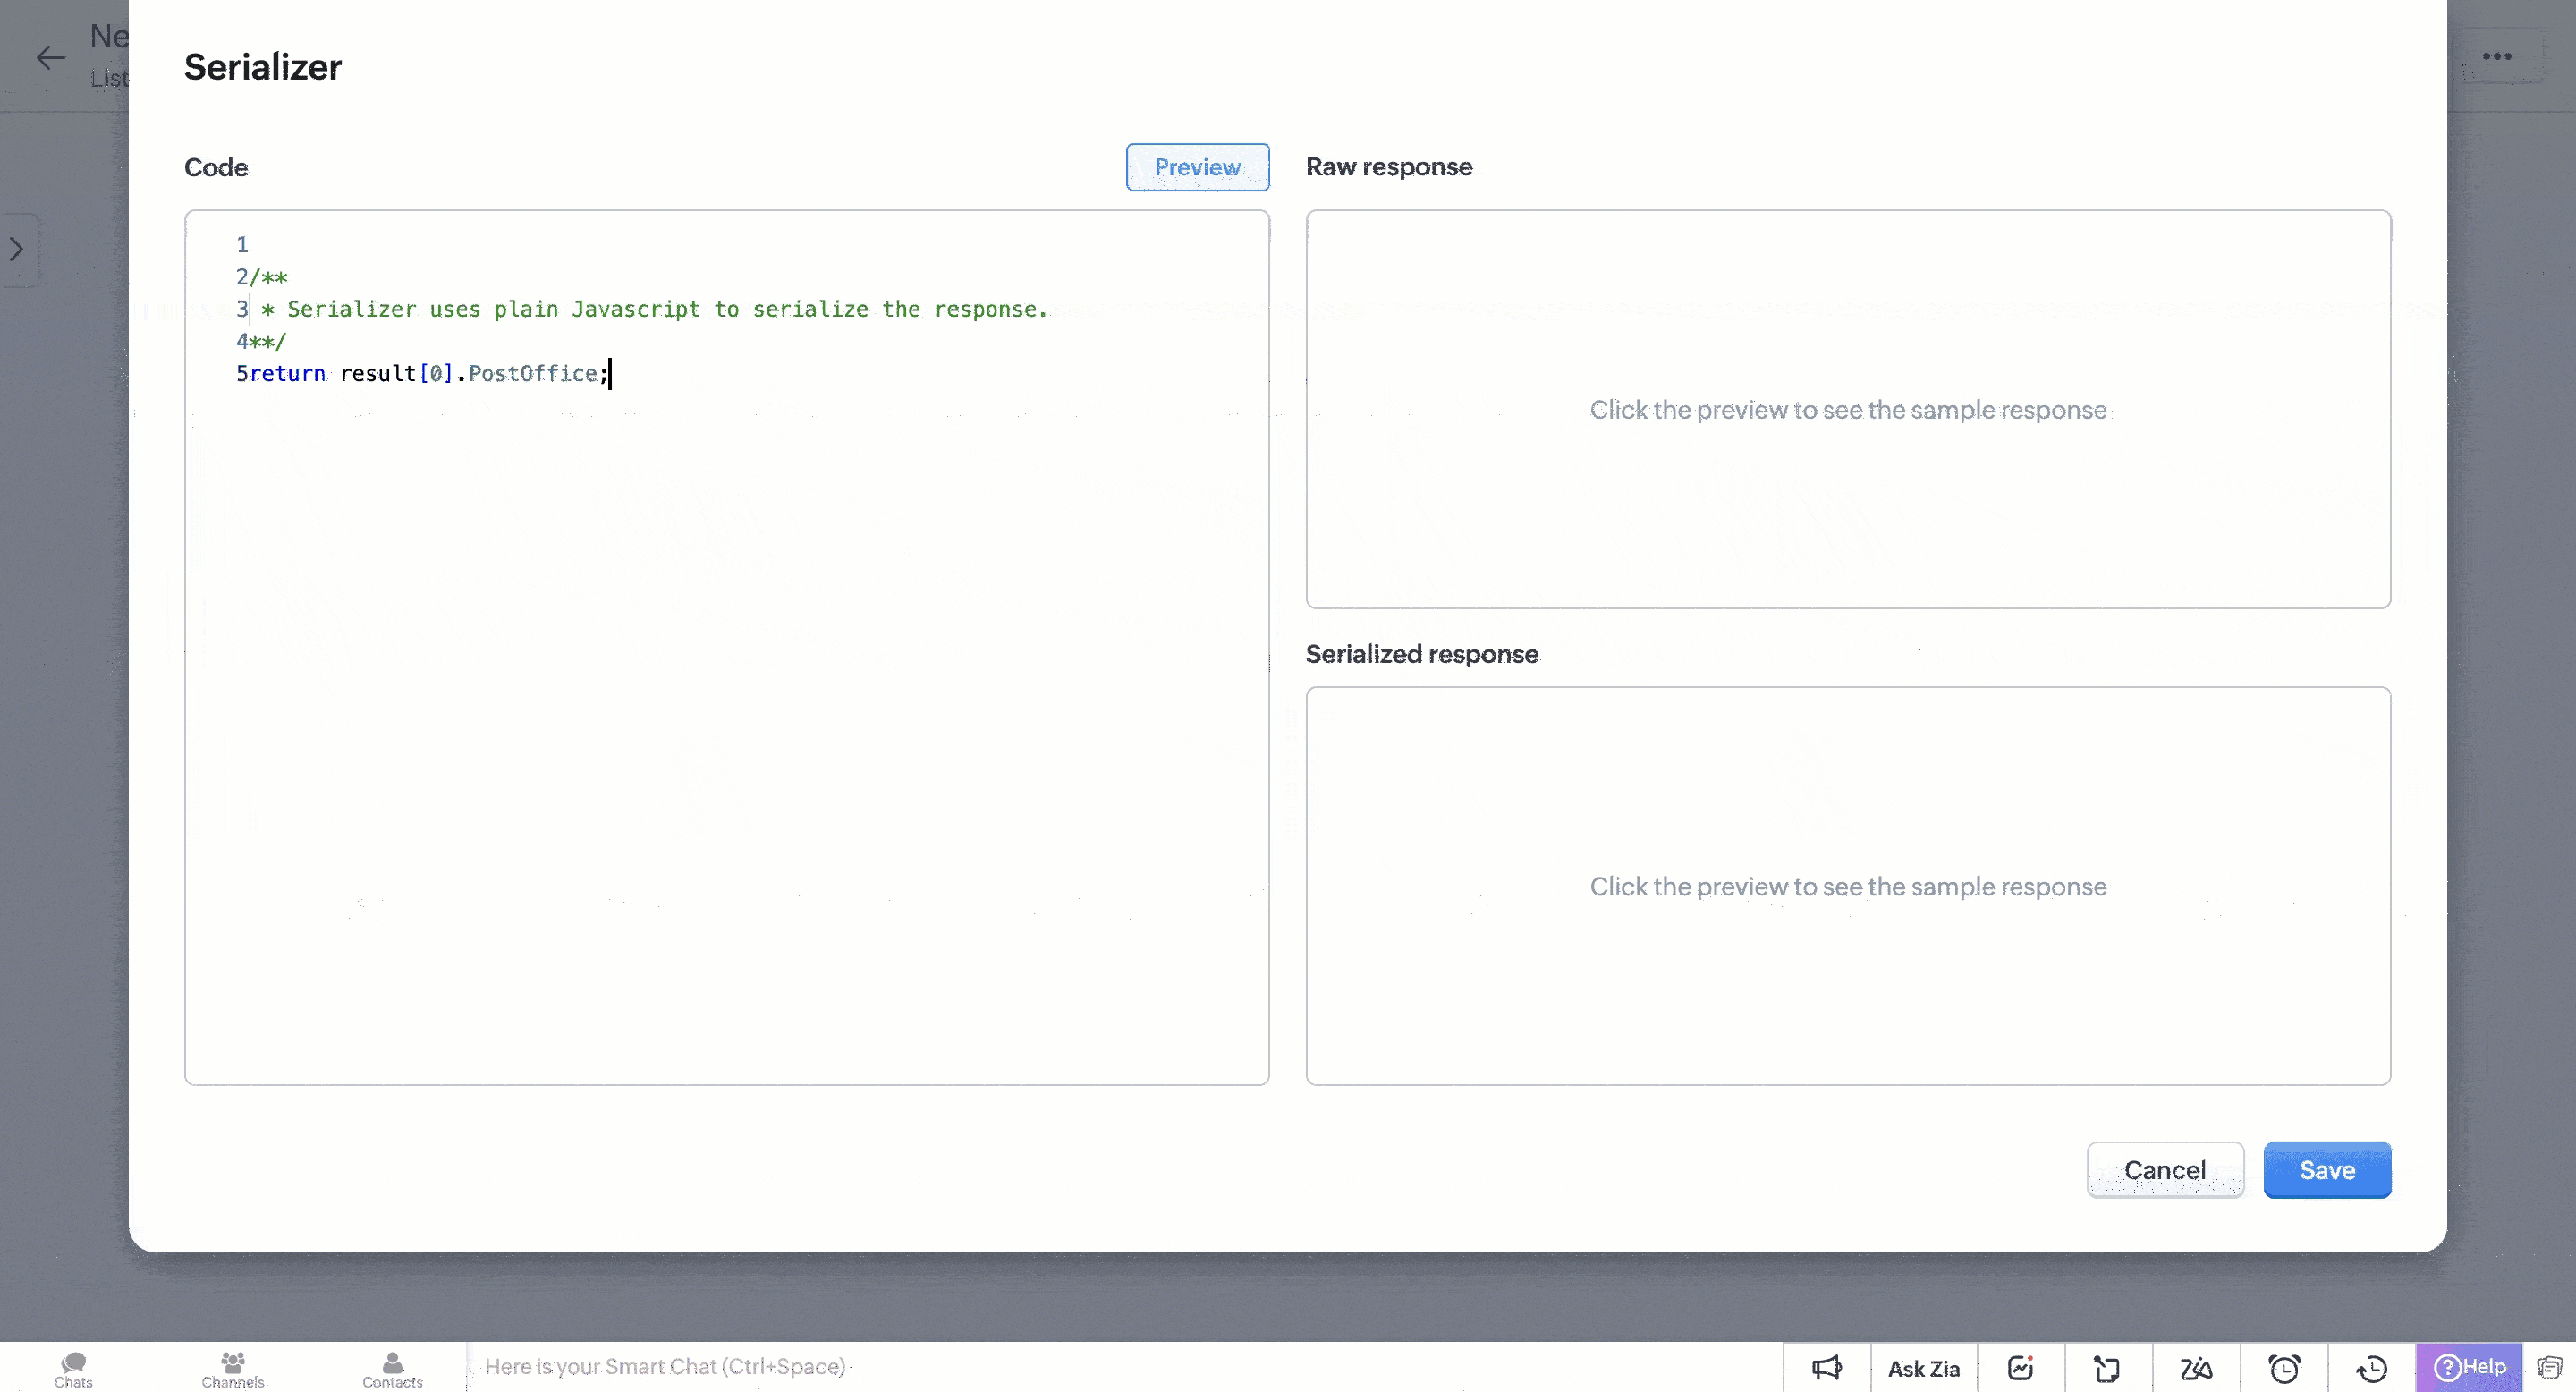2576x1392 pixels.
Task: Open the three-dot more options menu
Action: [x=2496, y=56]
